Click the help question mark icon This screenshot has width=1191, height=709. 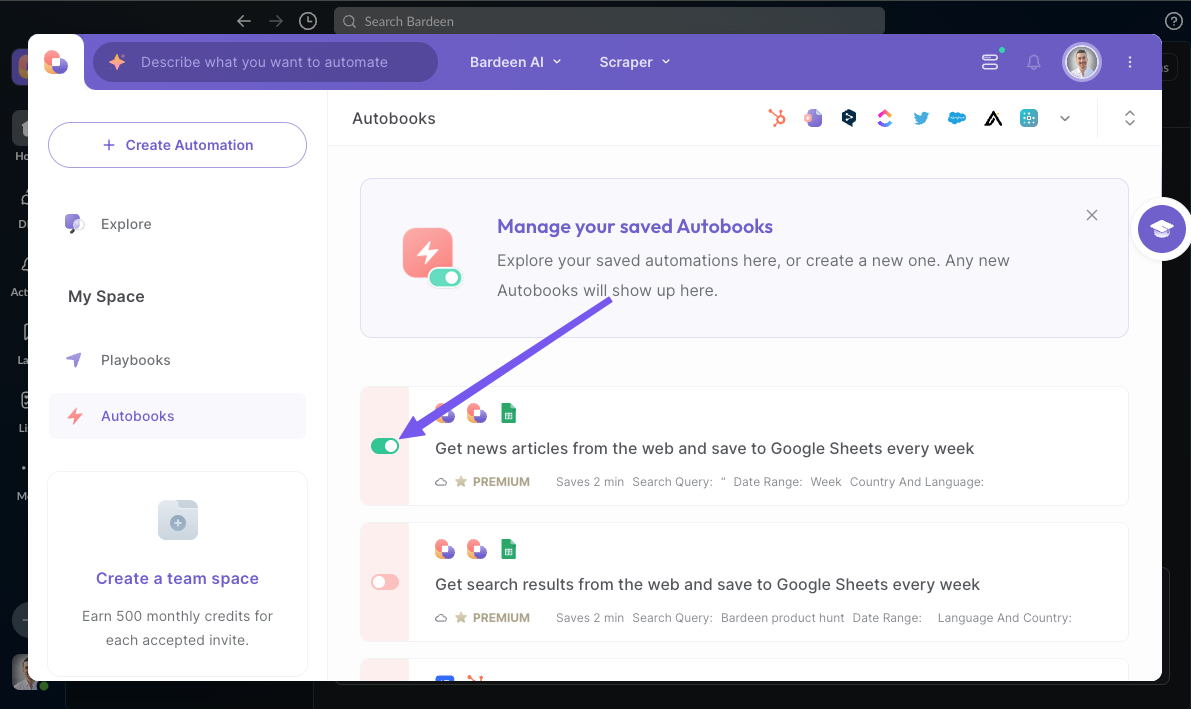[1173, 21]
